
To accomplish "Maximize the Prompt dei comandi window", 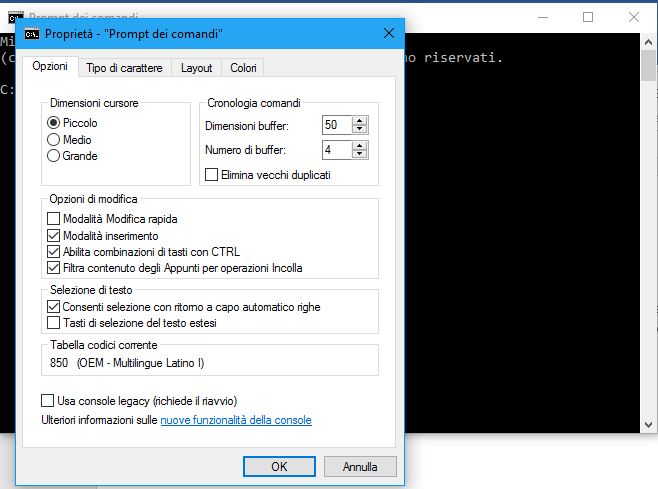I will coord(588,16).
